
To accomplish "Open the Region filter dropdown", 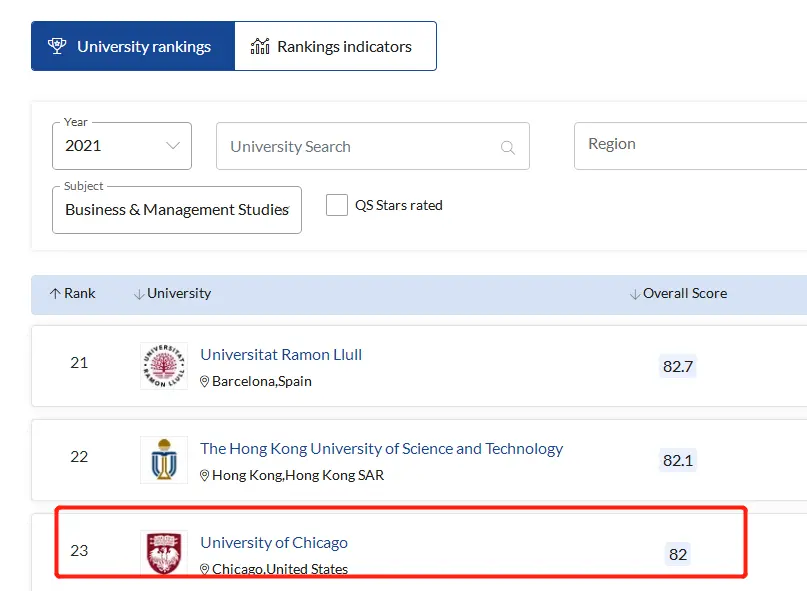I will click(x=690, y=146).
